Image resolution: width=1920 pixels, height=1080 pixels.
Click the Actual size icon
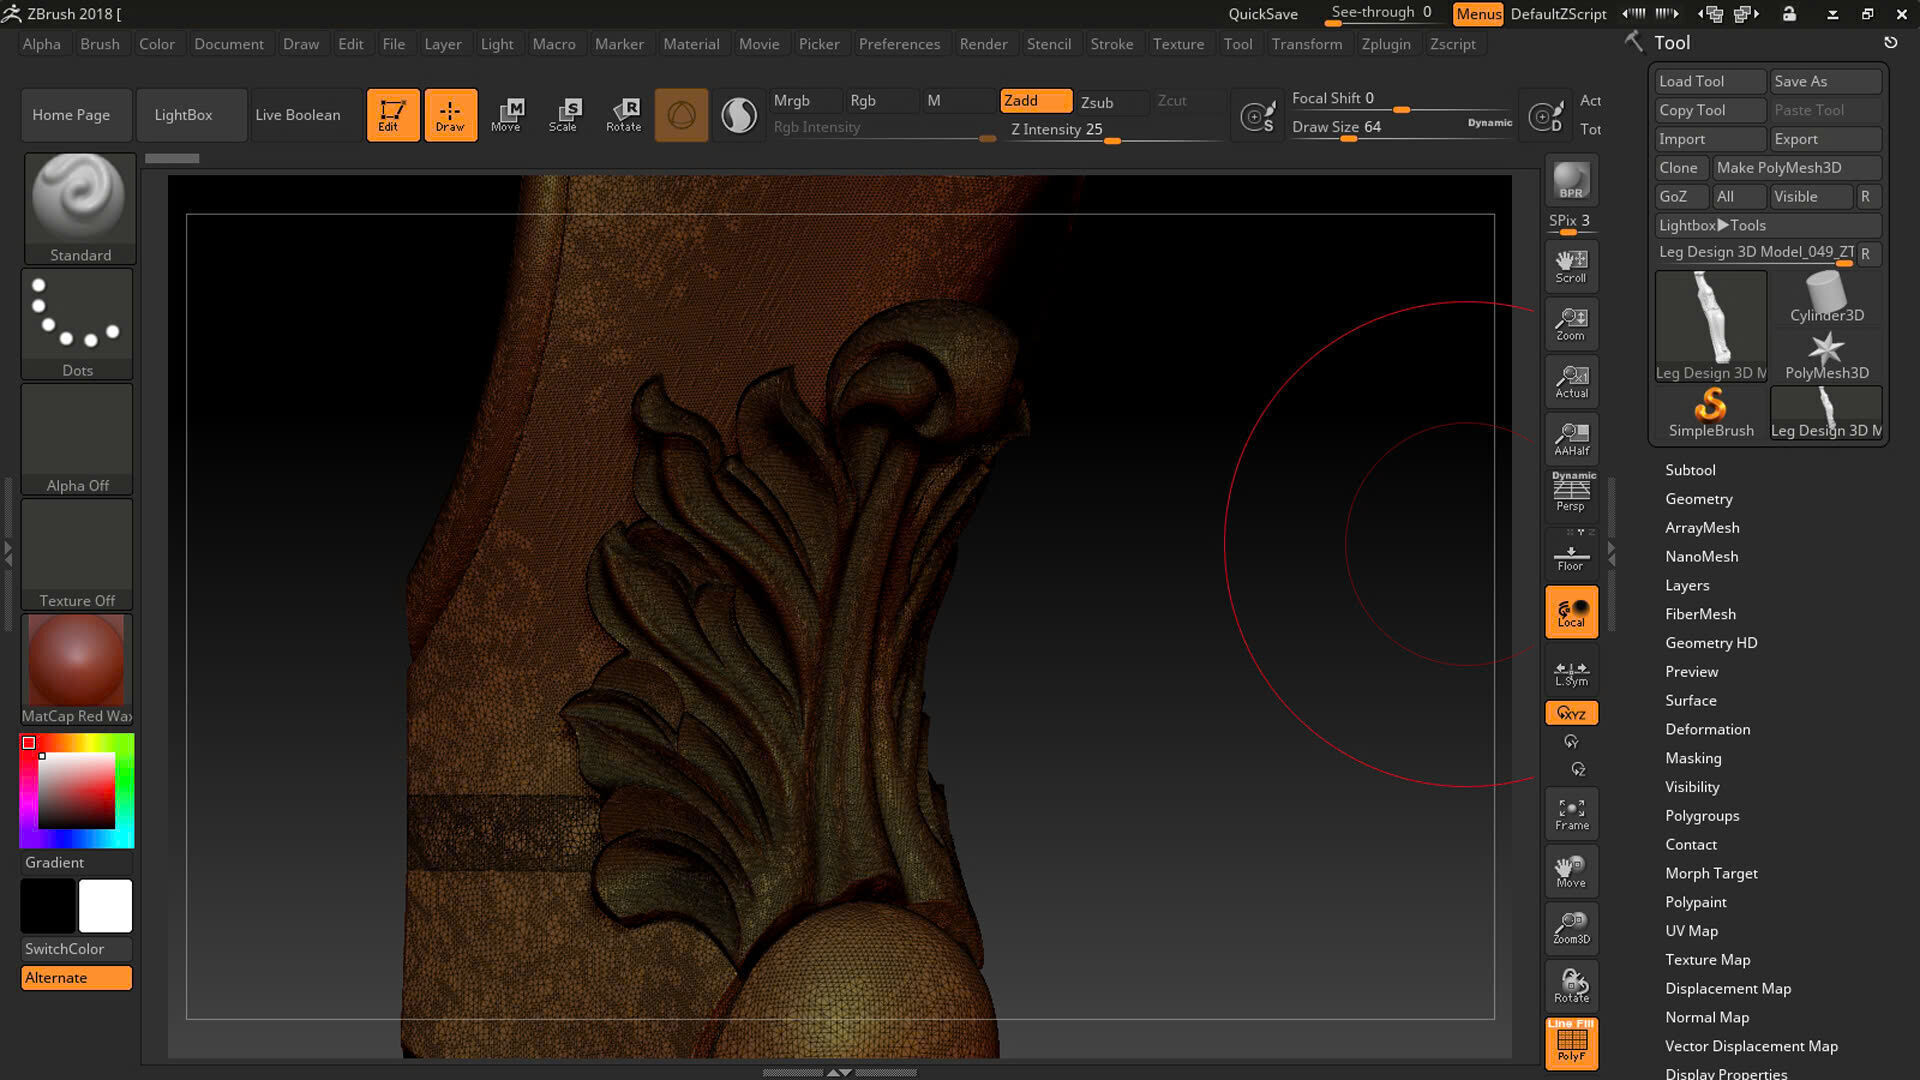1571,381
